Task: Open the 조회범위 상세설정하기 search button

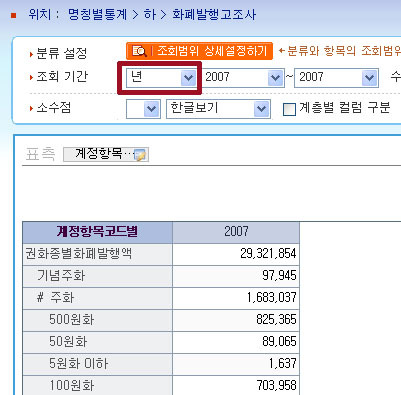Action: pos(199,51)
